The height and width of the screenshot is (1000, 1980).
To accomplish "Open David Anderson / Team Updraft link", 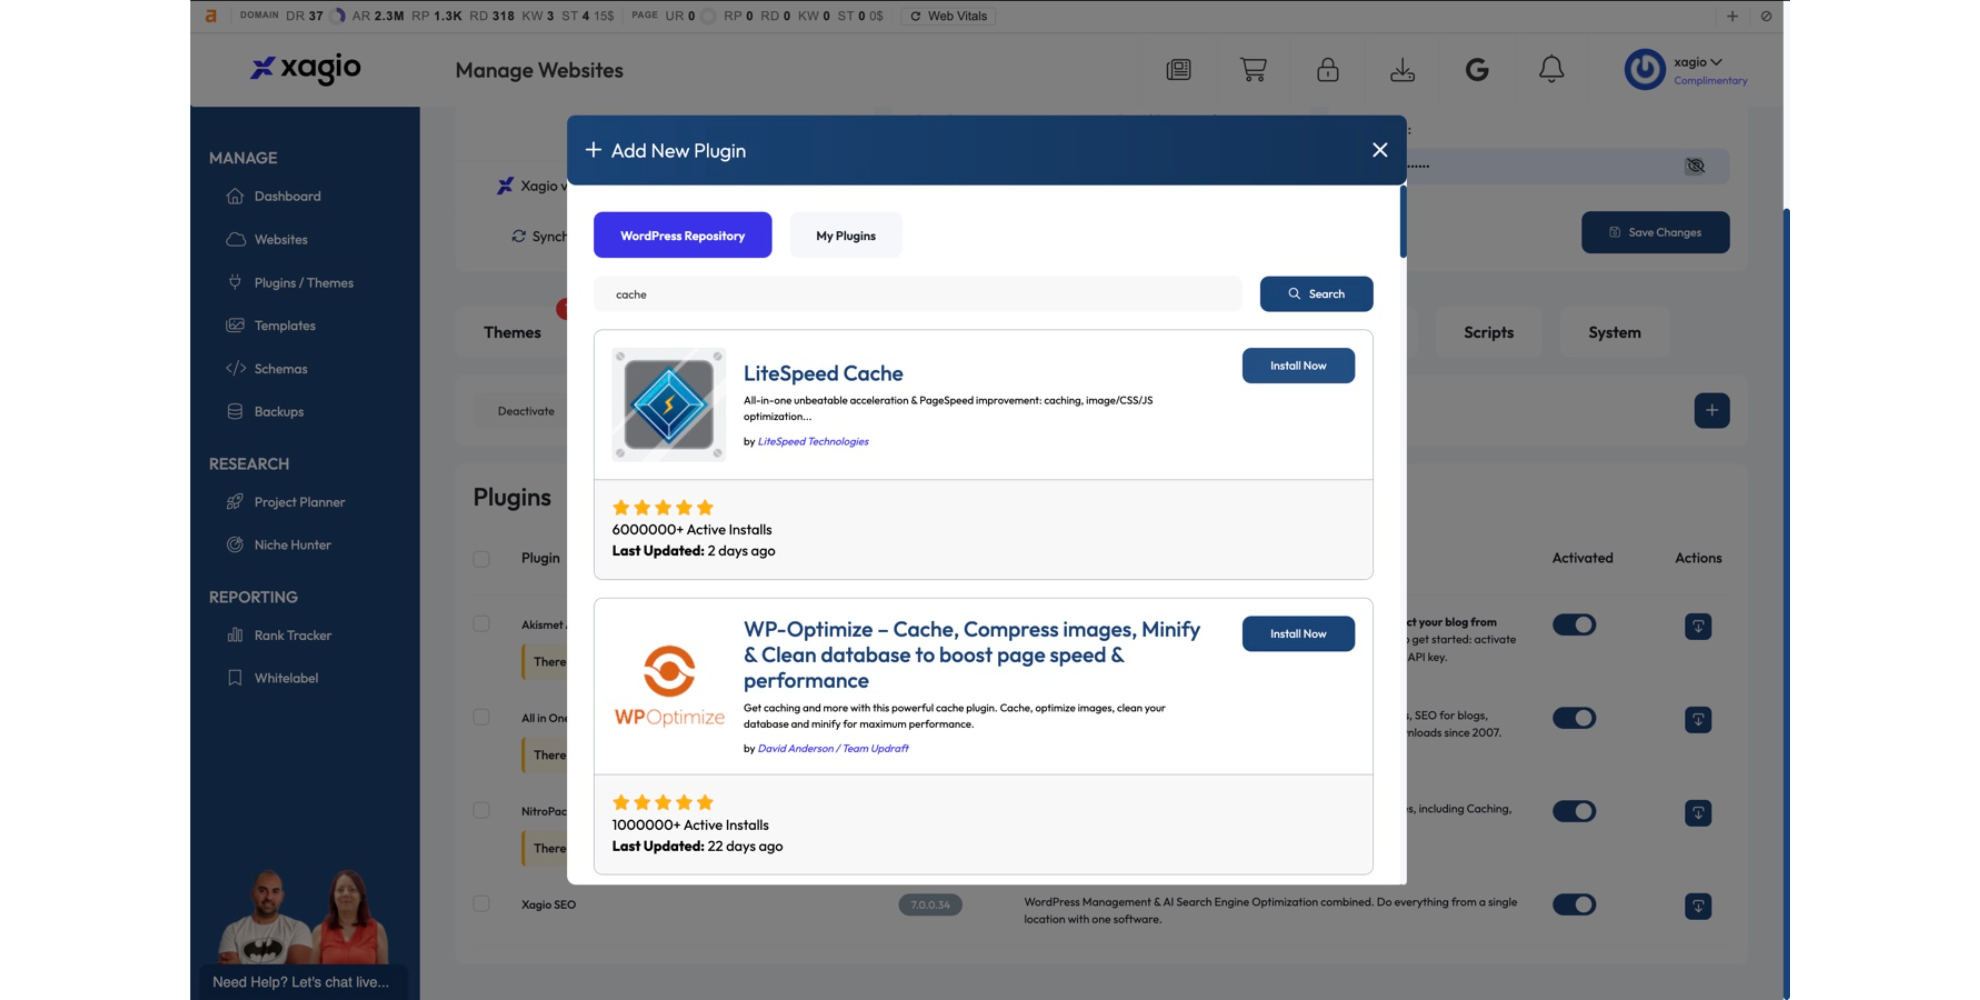I will pos(833,748).
